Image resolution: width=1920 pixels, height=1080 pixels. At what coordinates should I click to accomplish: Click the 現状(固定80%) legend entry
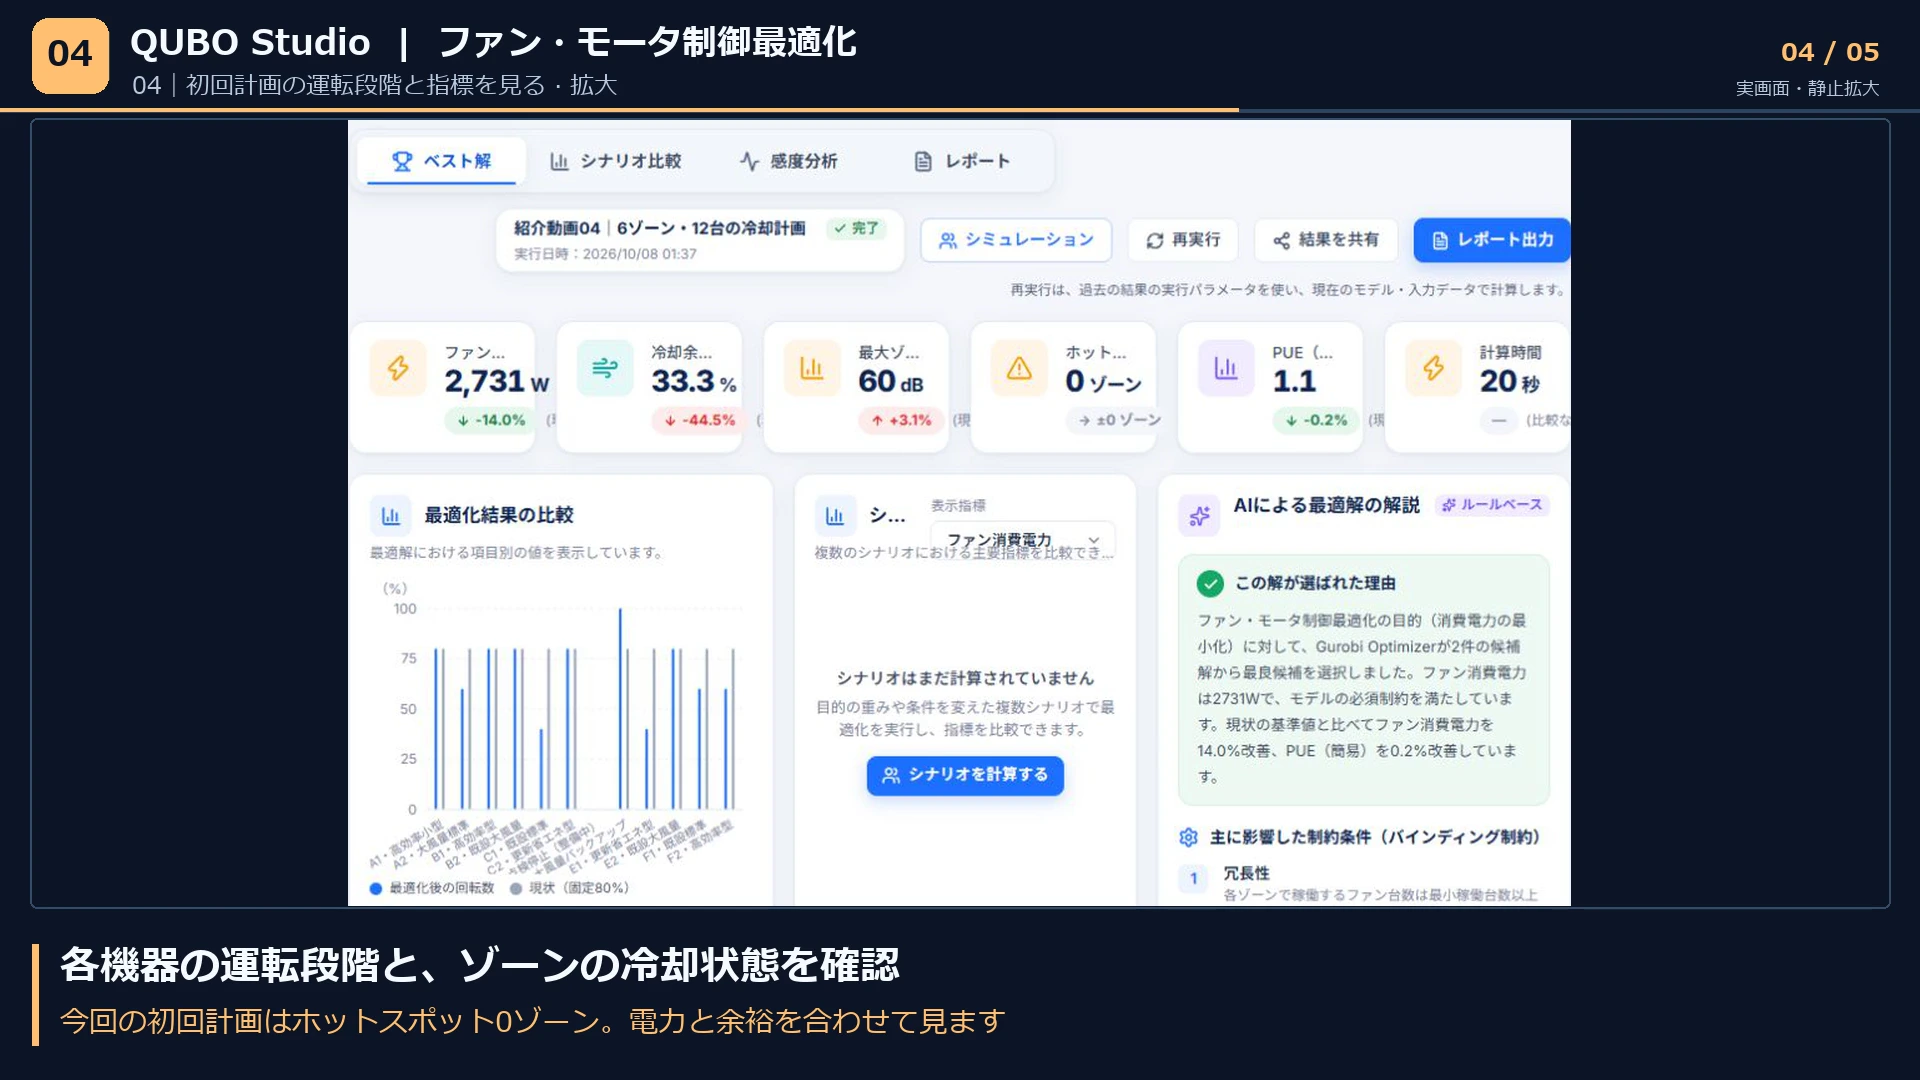click(569, 888)
